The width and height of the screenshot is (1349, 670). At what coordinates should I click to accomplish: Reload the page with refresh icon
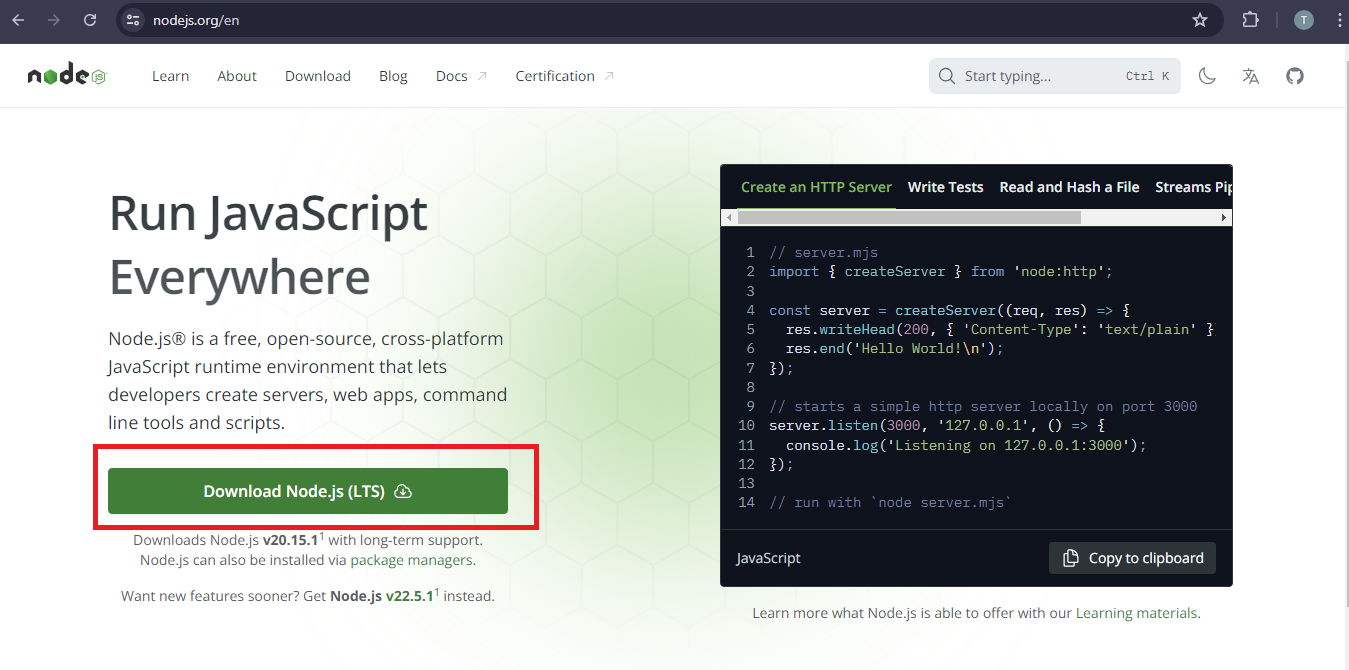click(90, 20)
